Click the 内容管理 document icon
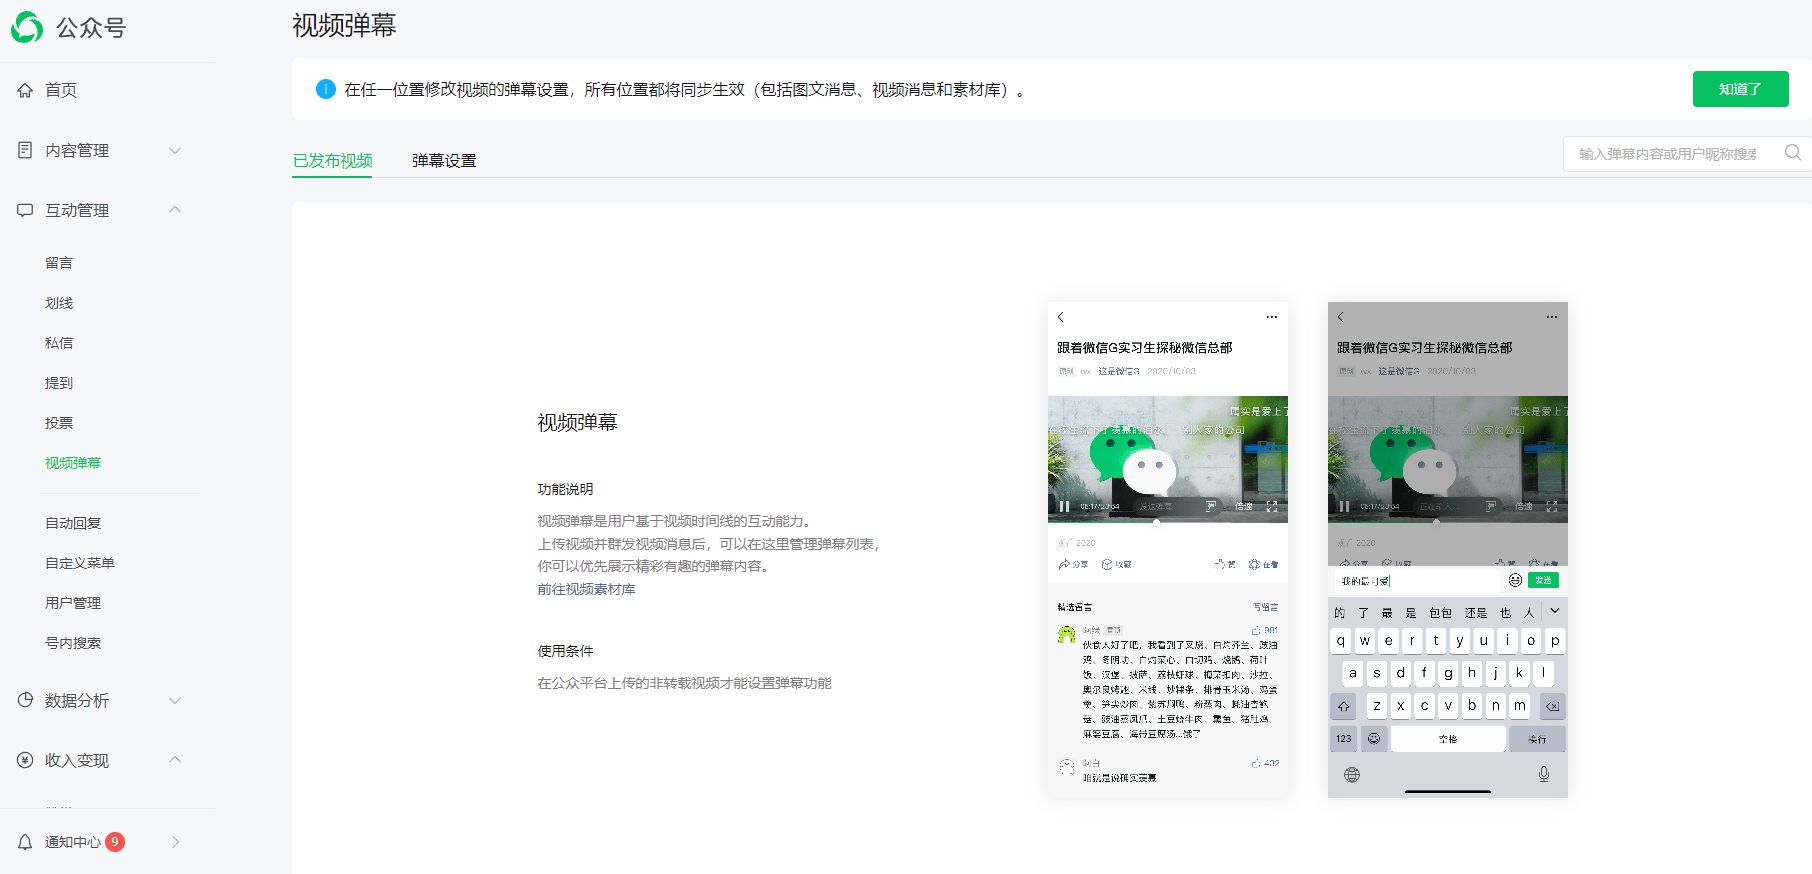Image resolution: width=1812 pixels, height=874 pixels. [25, 150]
